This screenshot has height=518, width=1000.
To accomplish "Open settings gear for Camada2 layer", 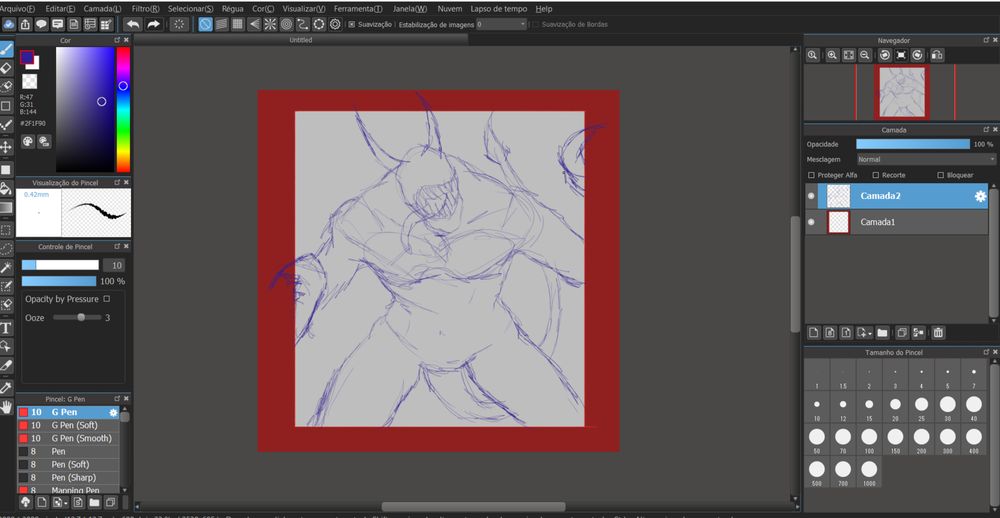I will tap(980, 196).
